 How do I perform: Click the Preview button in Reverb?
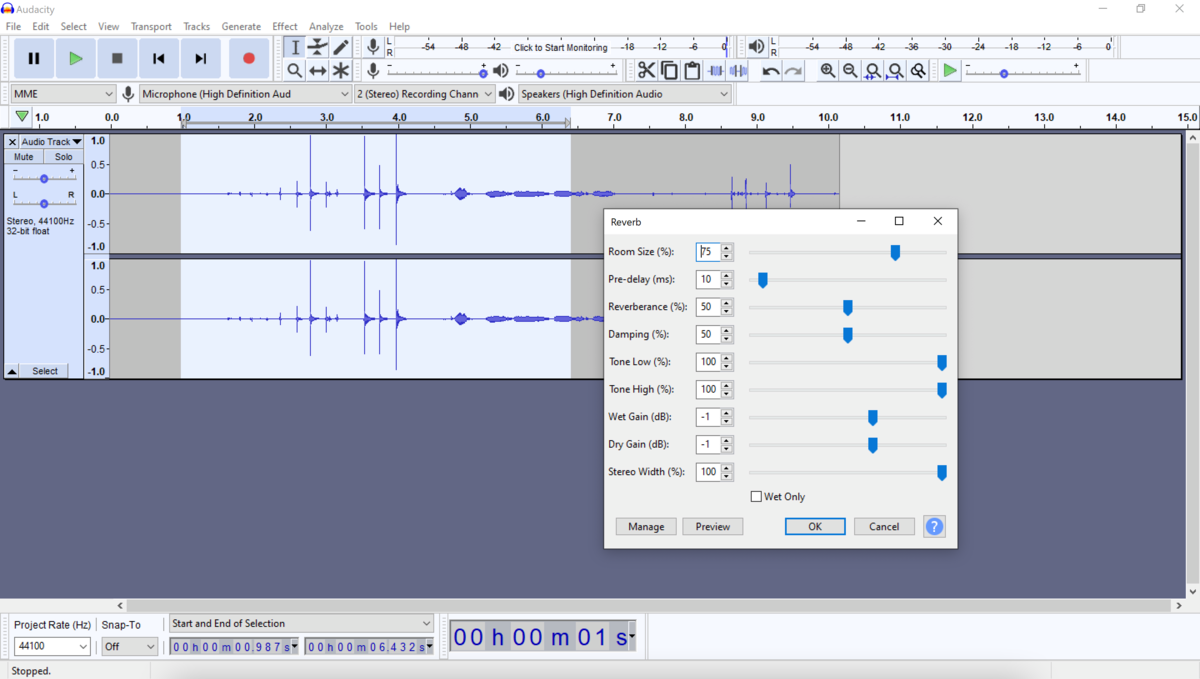[x=713, y=527]
